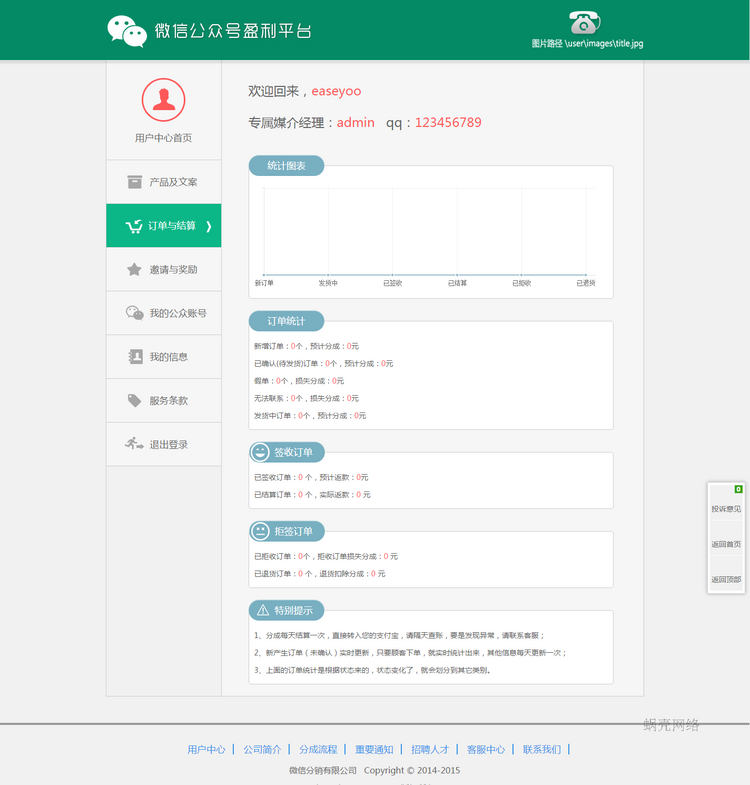Viewport: 750px width, 785px height.
Task: Click the red user avatar icon
Action: coord(163,100)
